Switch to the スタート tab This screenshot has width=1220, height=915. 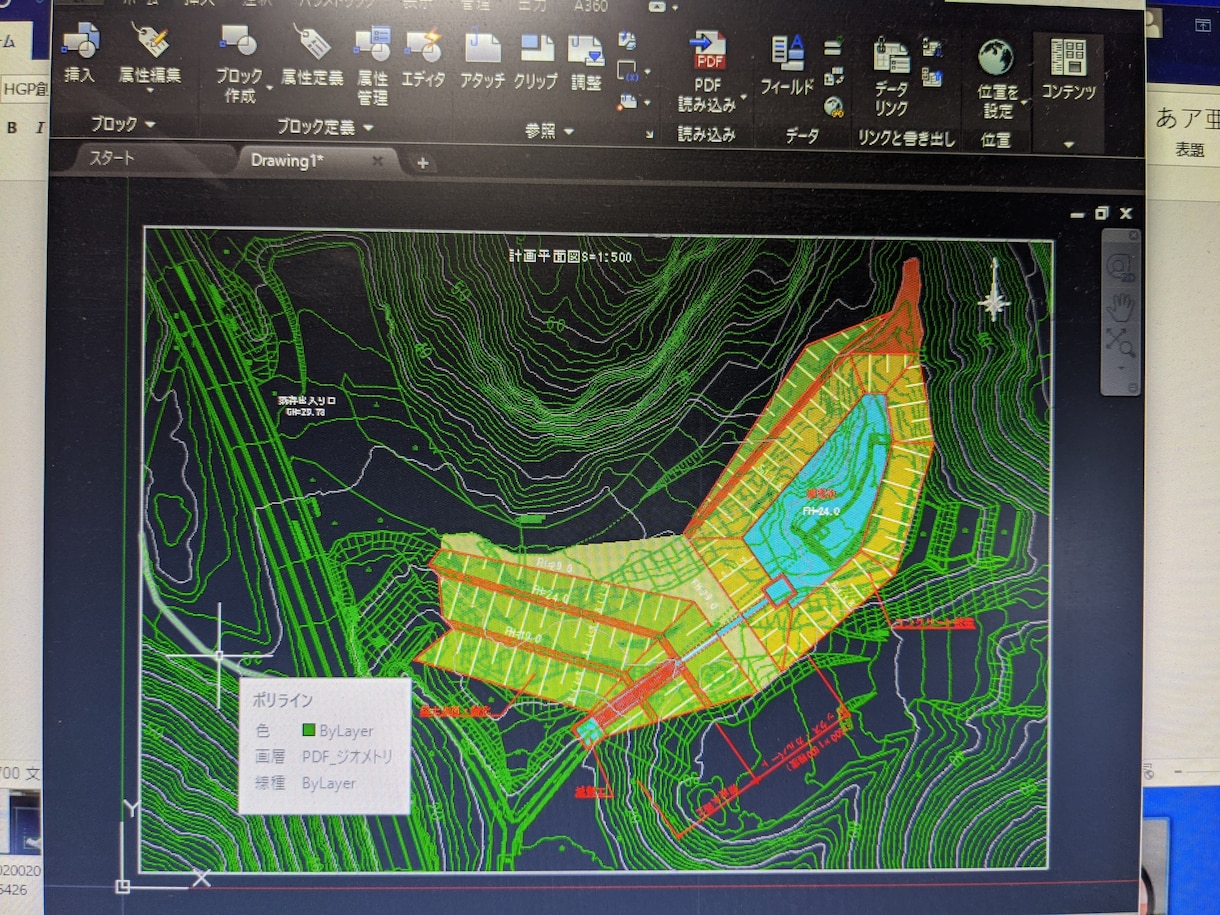(111, 158)
